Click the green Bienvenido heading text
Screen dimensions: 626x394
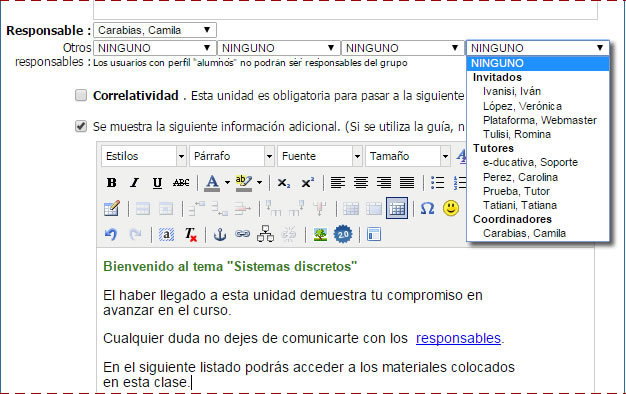tap(230, 266)
